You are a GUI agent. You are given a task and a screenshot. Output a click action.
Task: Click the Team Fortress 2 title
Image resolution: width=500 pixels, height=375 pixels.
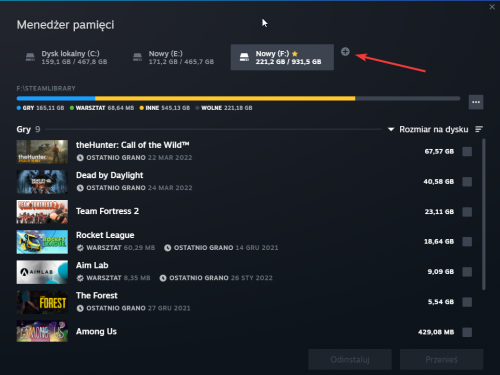[107, 211]
